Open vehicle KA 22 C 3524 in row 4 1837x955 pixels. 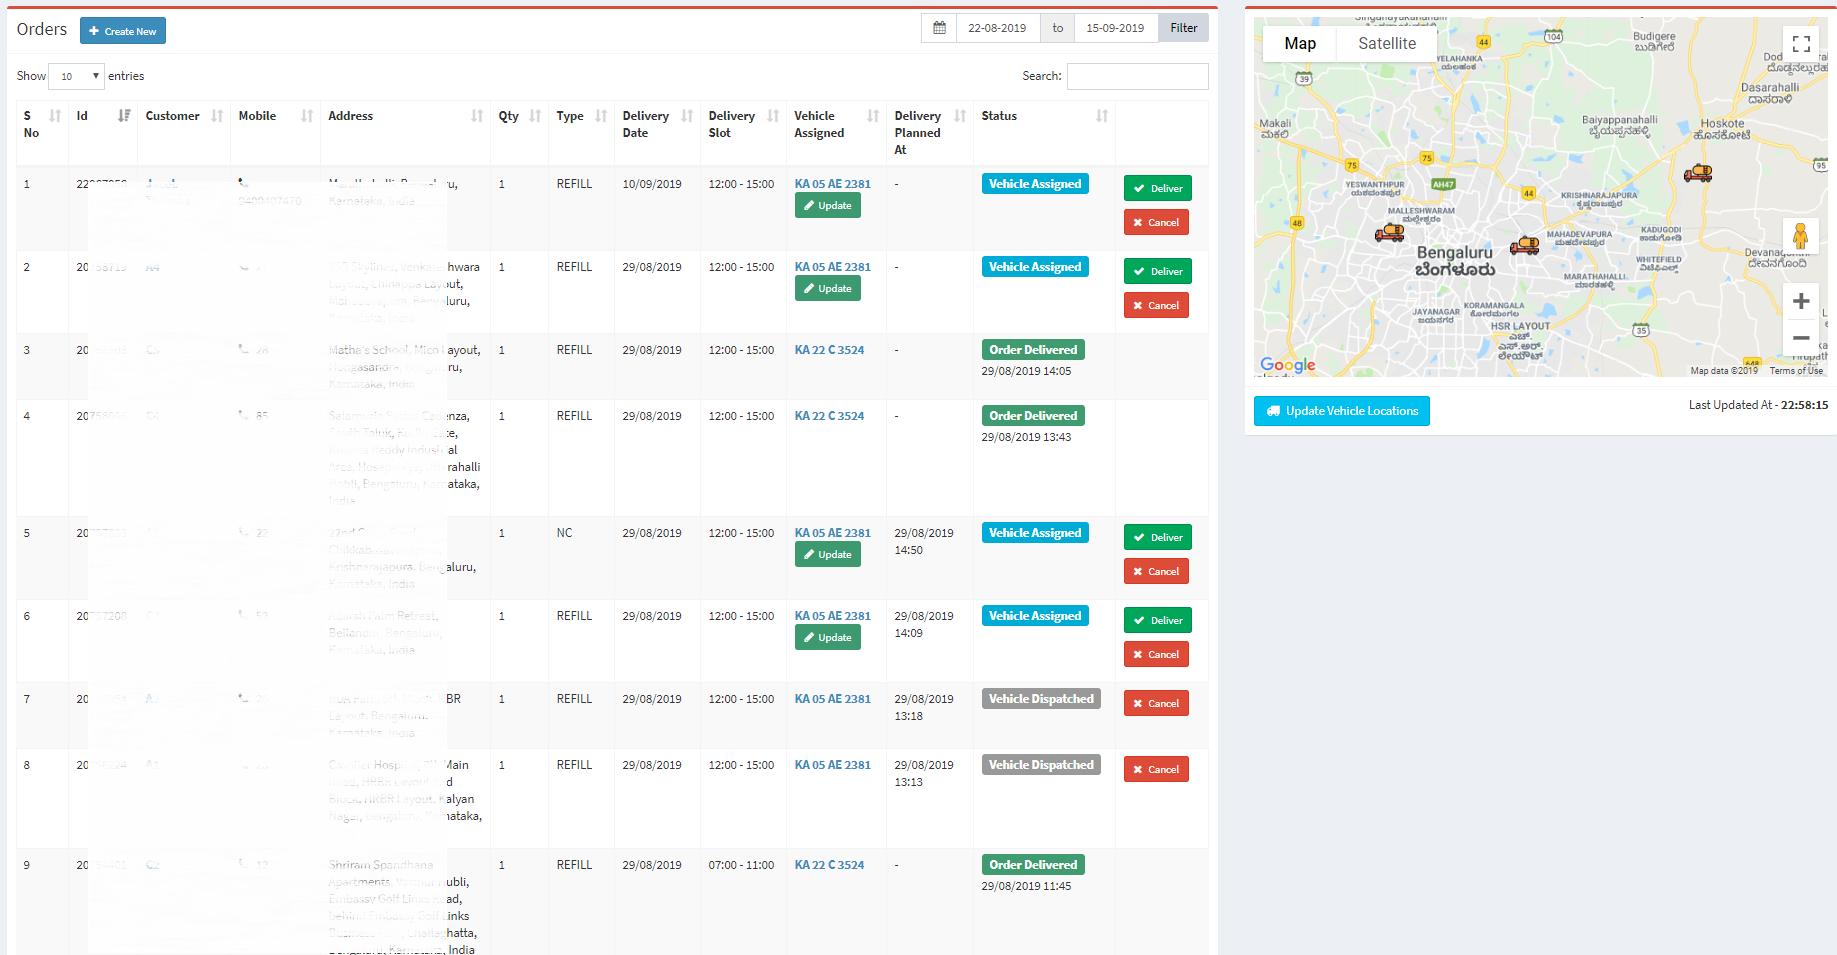(x=829, y=416)
